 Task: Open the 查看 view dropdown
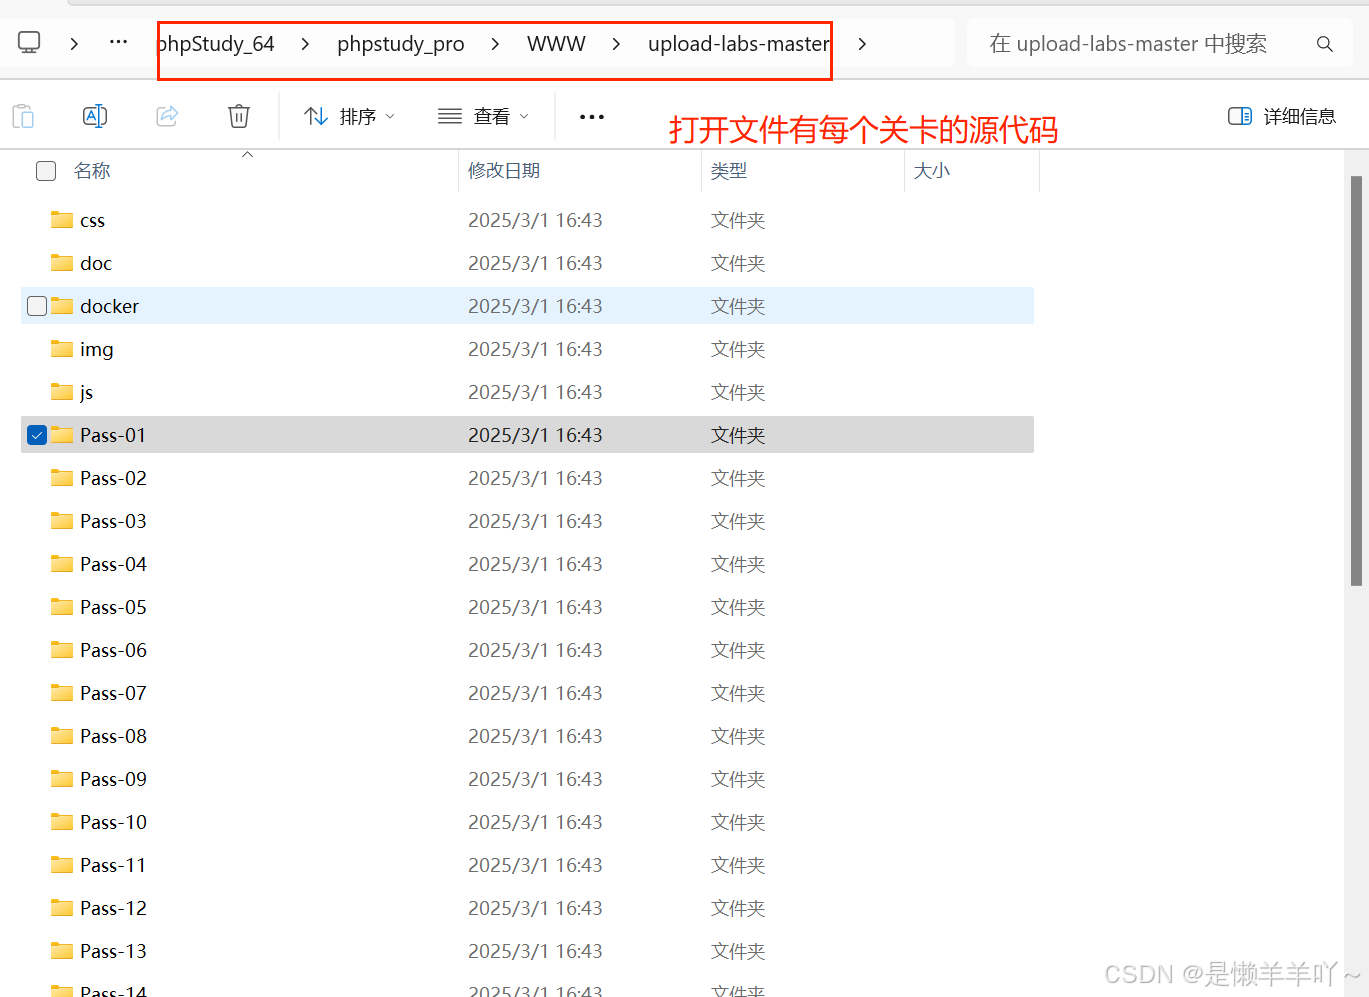(483, 116)
